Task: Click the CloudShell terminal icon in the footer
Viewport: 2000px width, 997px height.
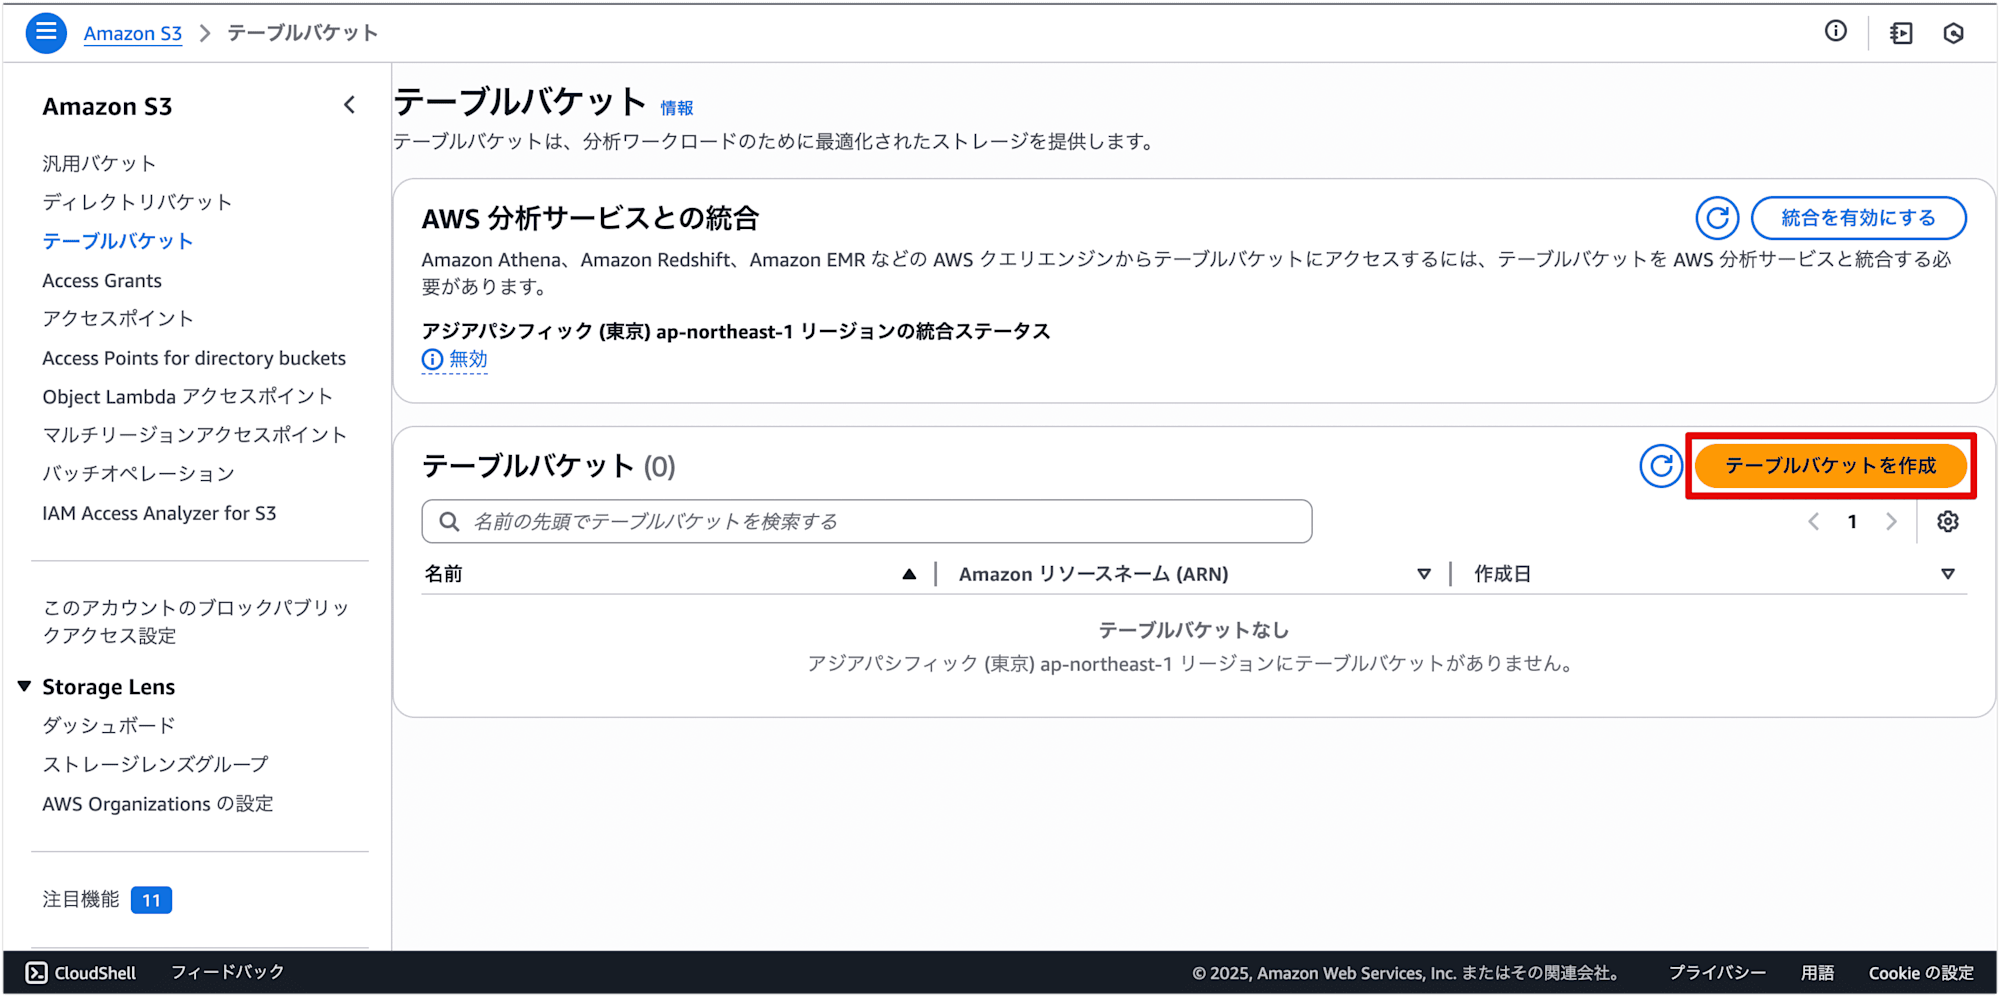Action: click(36, 973)
